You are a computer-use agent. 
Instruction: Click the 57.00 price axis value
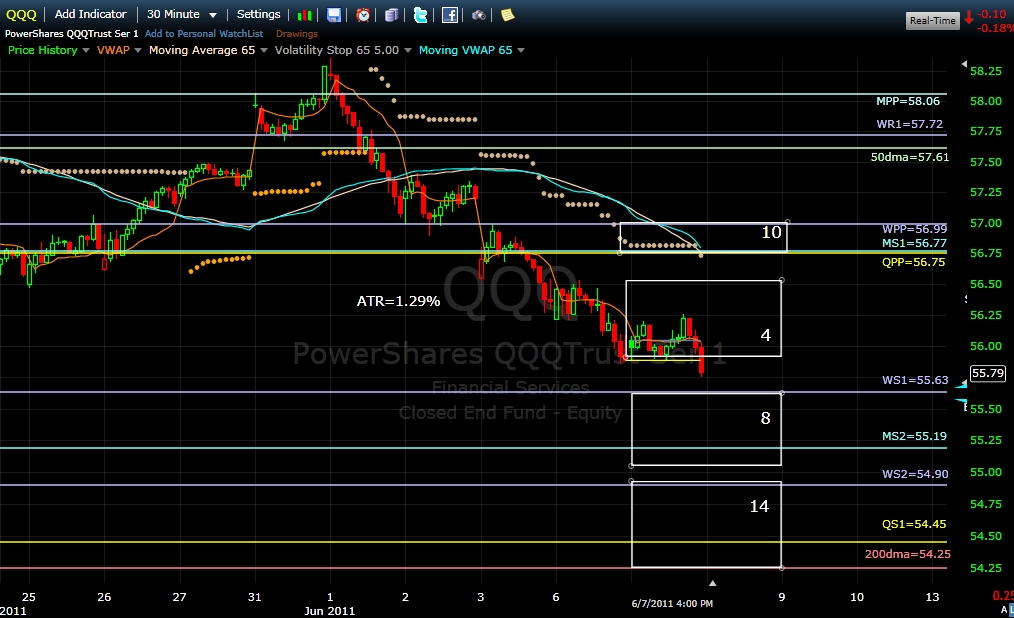[x=986, y=224]
